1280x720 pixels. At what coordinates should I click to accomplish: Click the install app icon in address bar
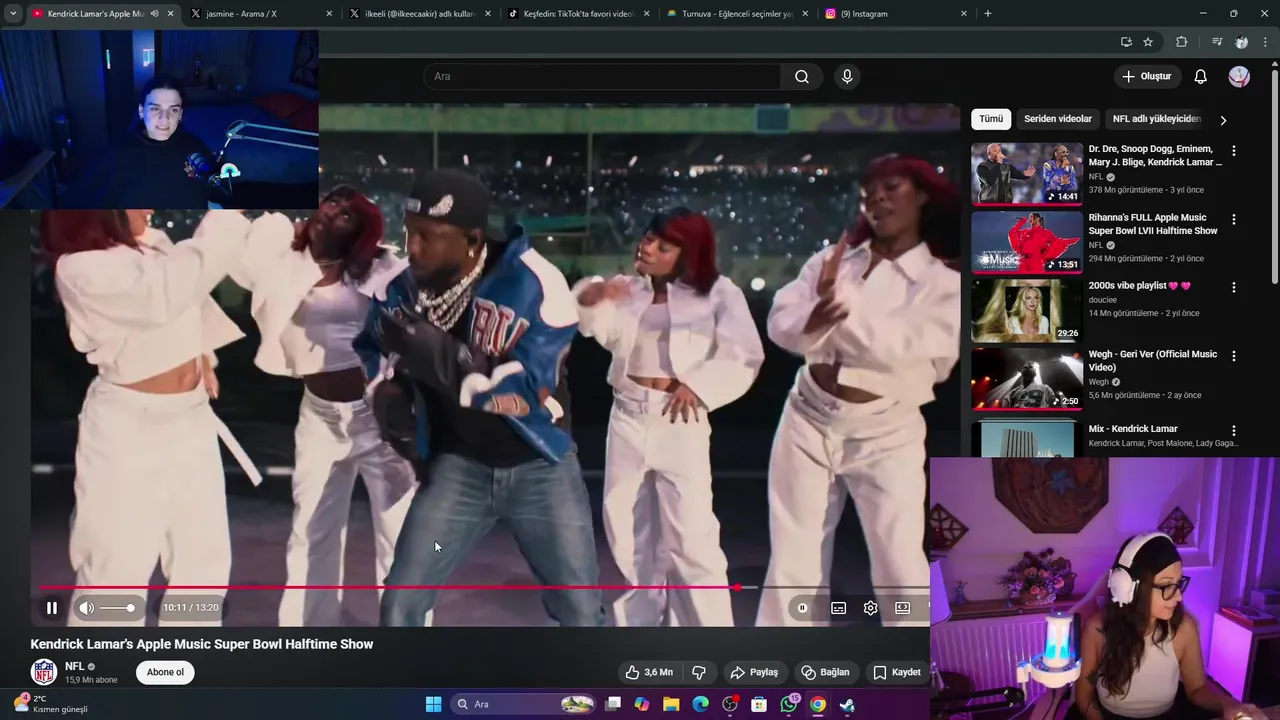click(x=1126, y=42)
